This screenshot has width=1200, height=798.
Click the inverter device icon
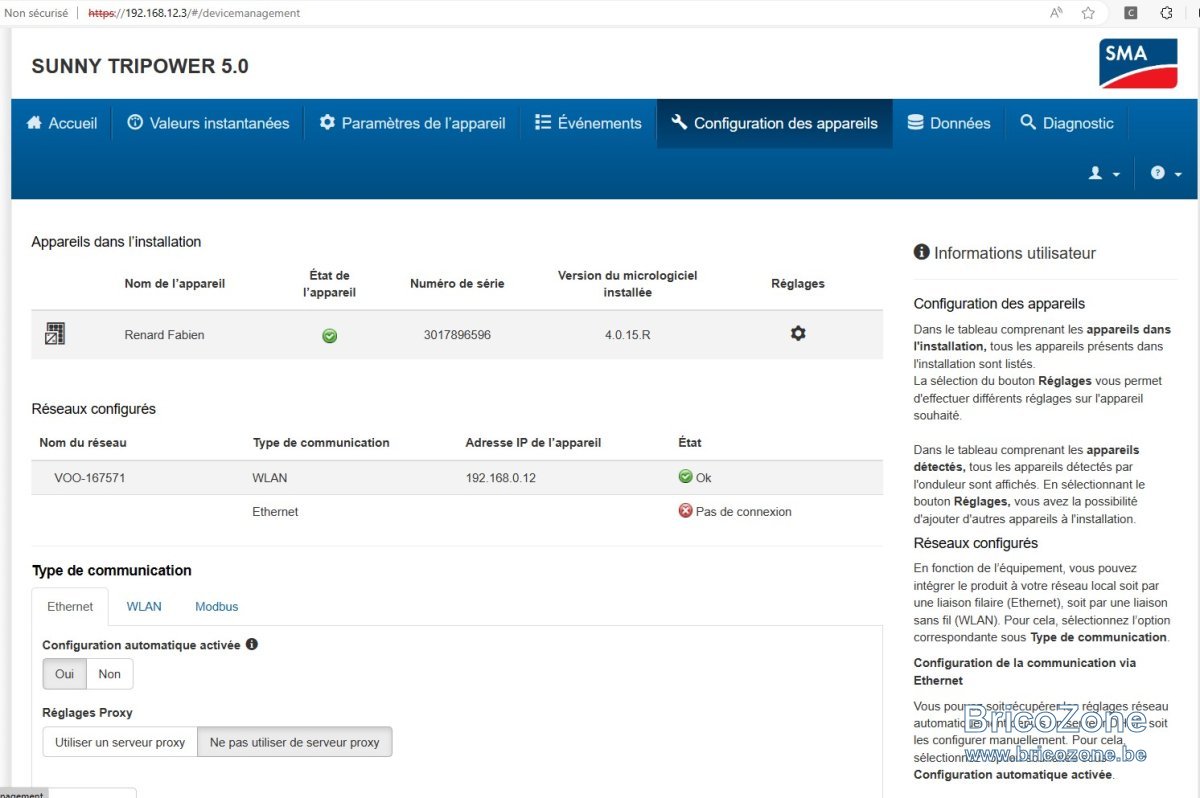pyautogui.click(x=55, y=334)
